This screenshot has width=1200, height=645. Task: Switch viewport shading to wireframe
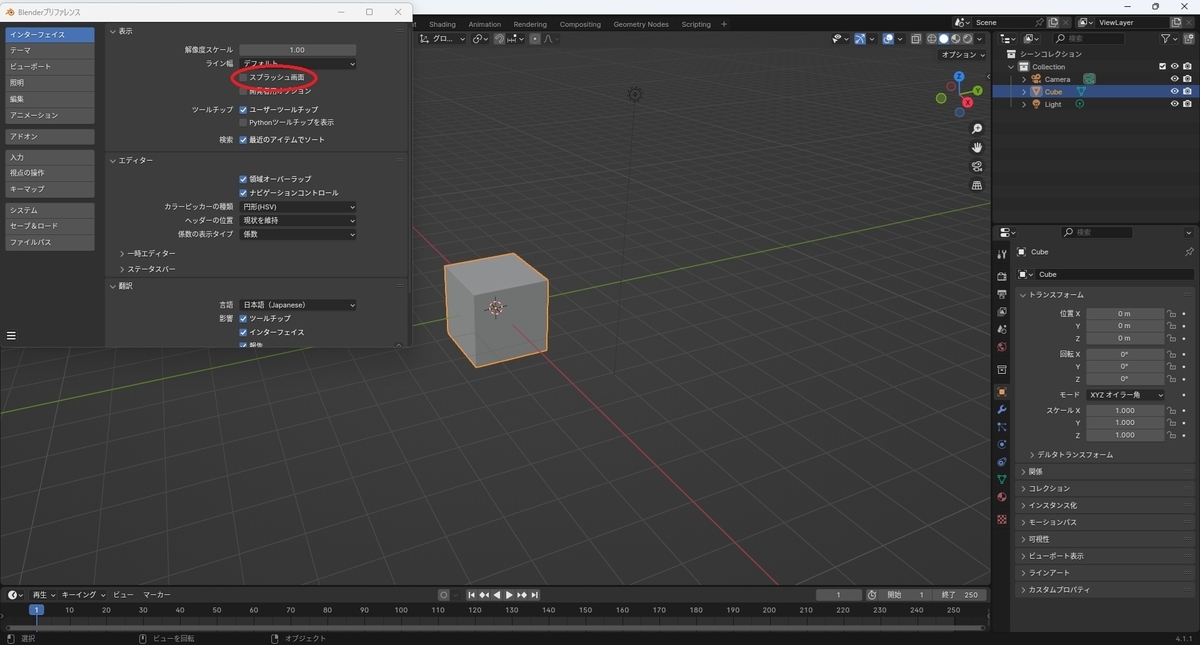[x=931, y=39]
